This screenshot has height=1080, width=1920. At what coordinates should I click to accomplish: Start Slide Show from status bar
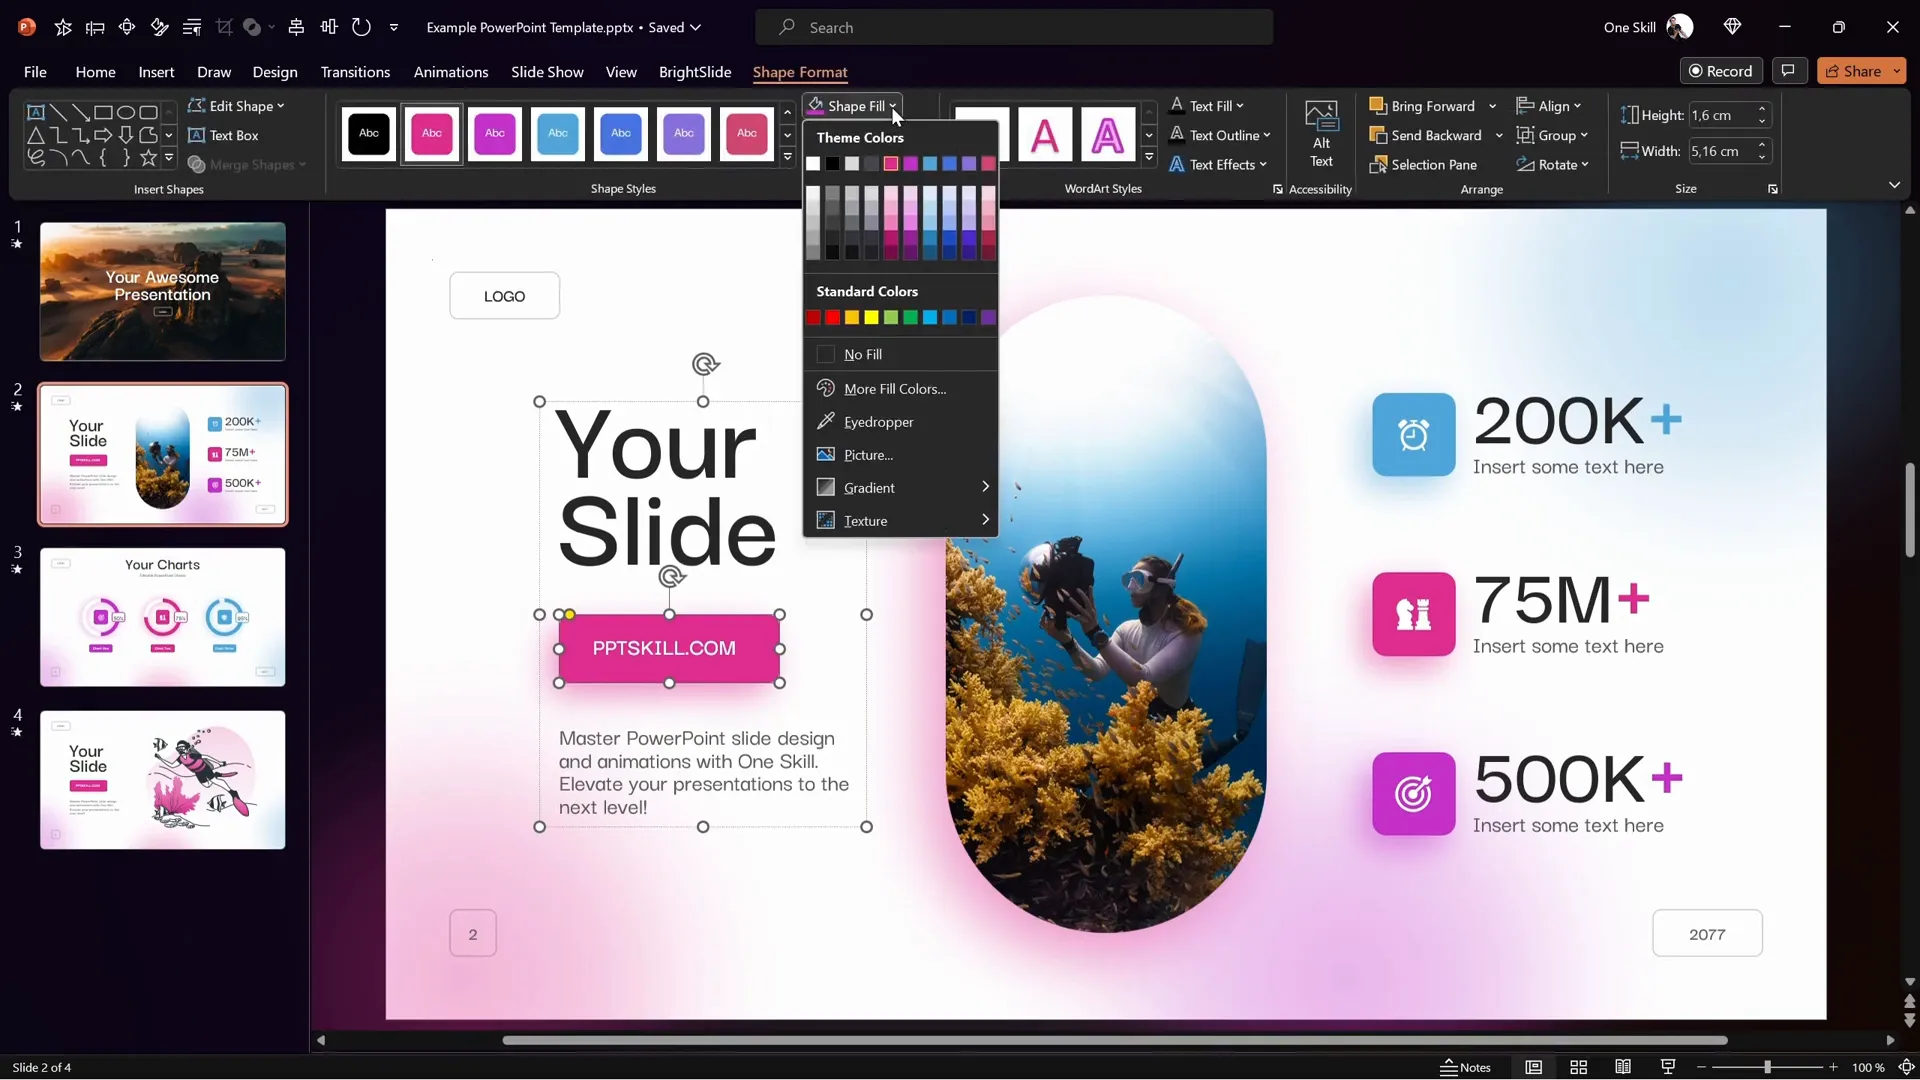coord(1668,1067)
